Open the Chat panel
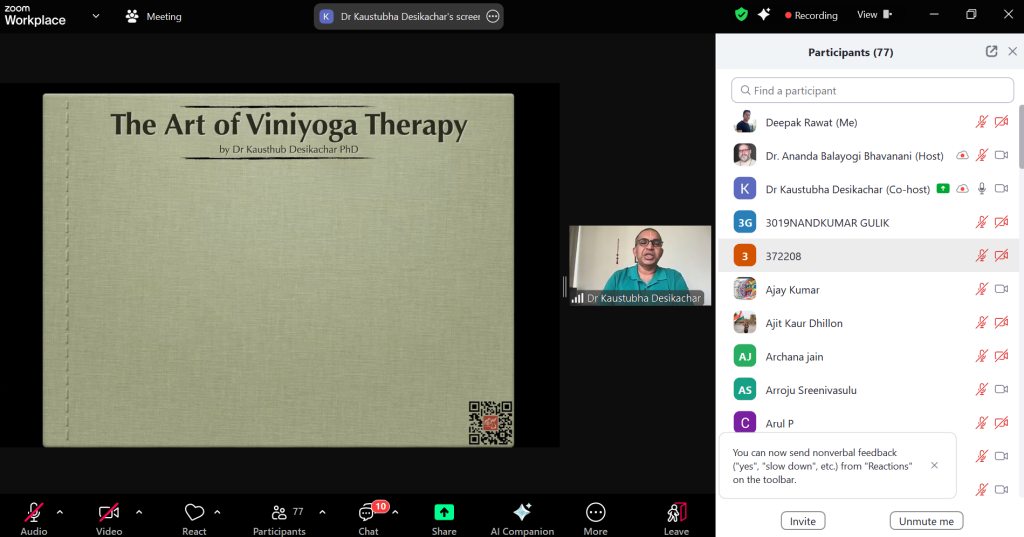The height and width of the screenshot is (537, 1024). (368, 512)
